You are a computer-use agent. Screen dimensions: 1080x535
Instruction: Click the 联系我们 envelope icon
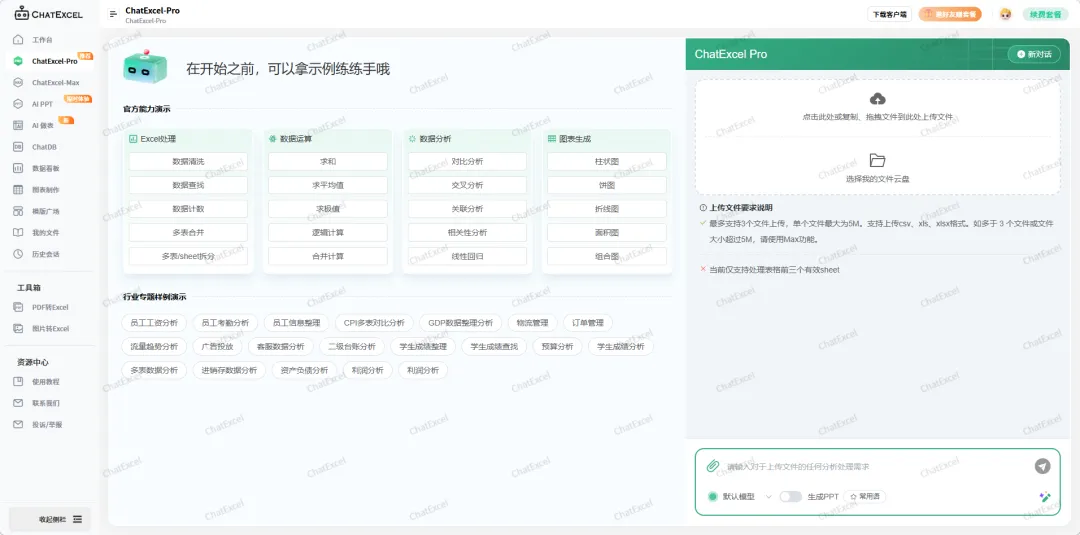click(x=19, y=403)
